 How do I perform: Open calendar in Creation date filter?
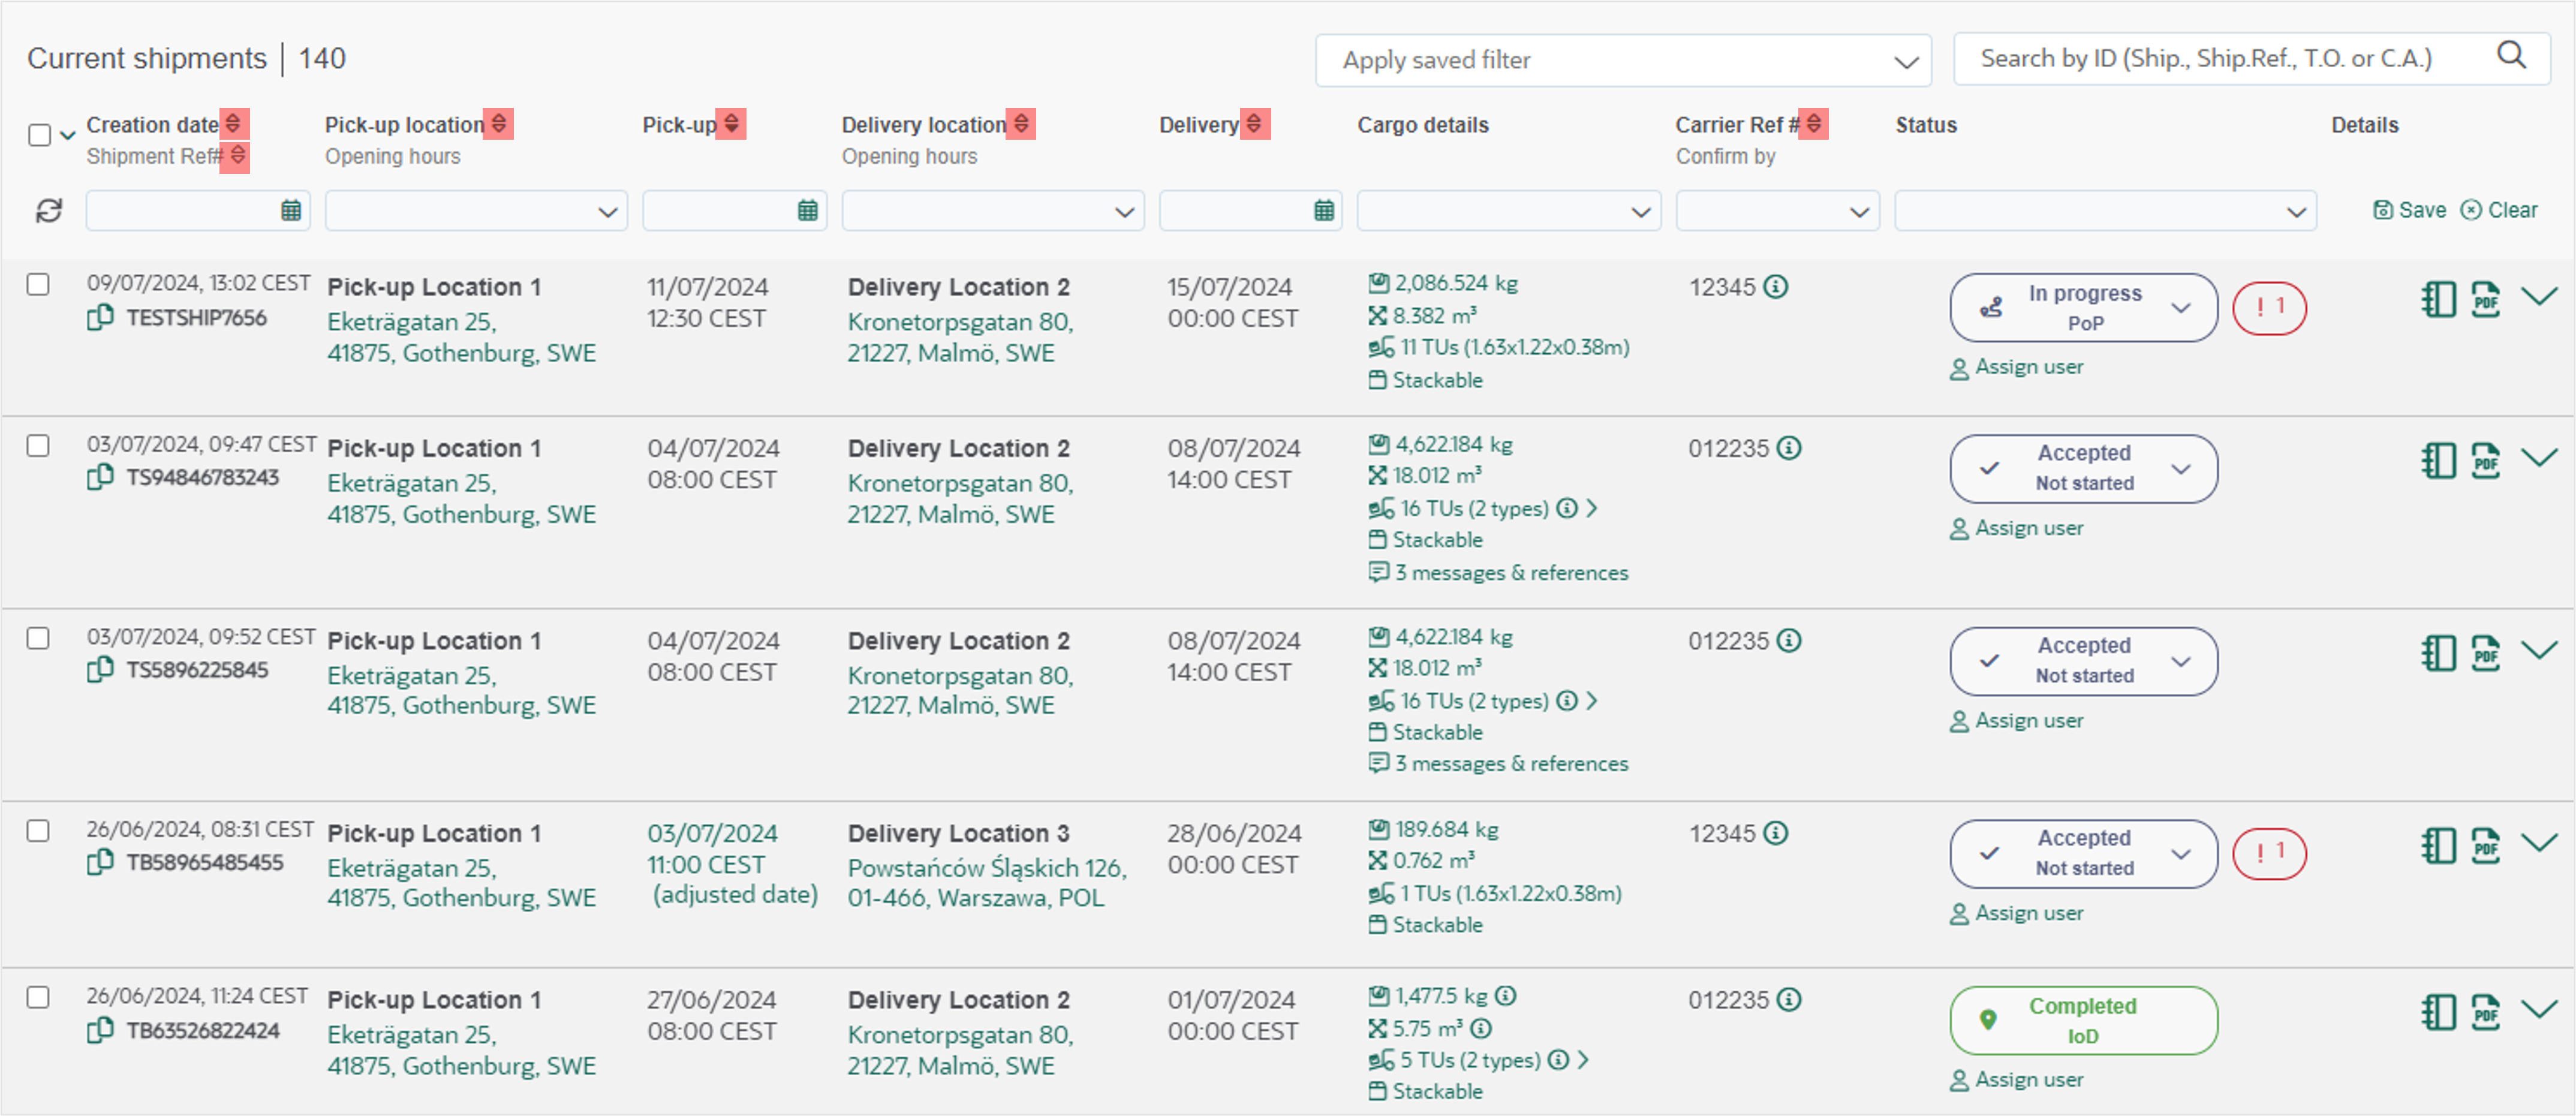[x=291, y=211]
